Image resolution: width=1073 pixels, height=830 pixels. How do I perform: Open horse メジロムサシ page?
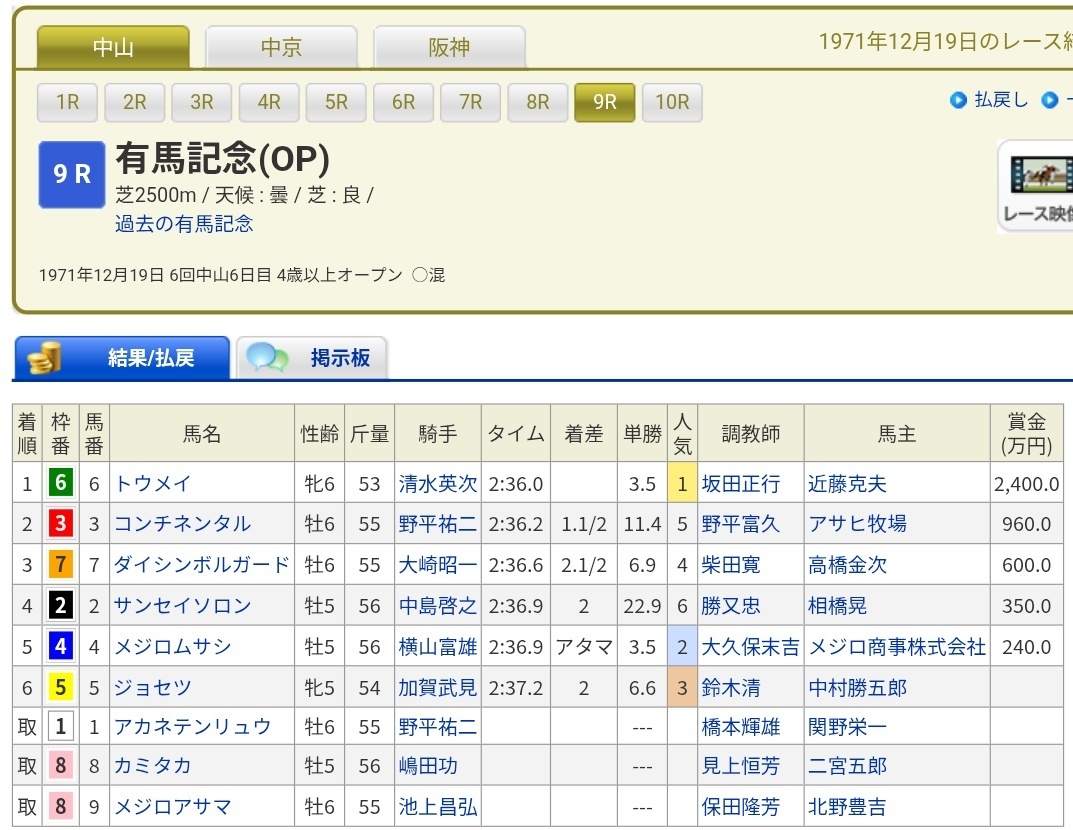[x=173, y=647]
